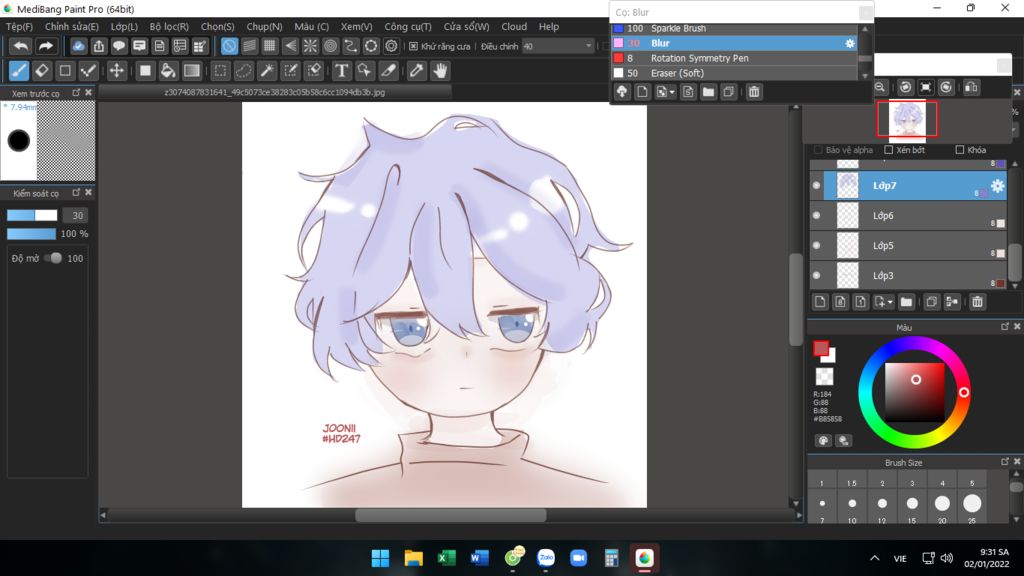Toggle Khử răng cưa anti-aliasing checkbox
Screen dimensions: 1024x576
[x=413, y=46]
